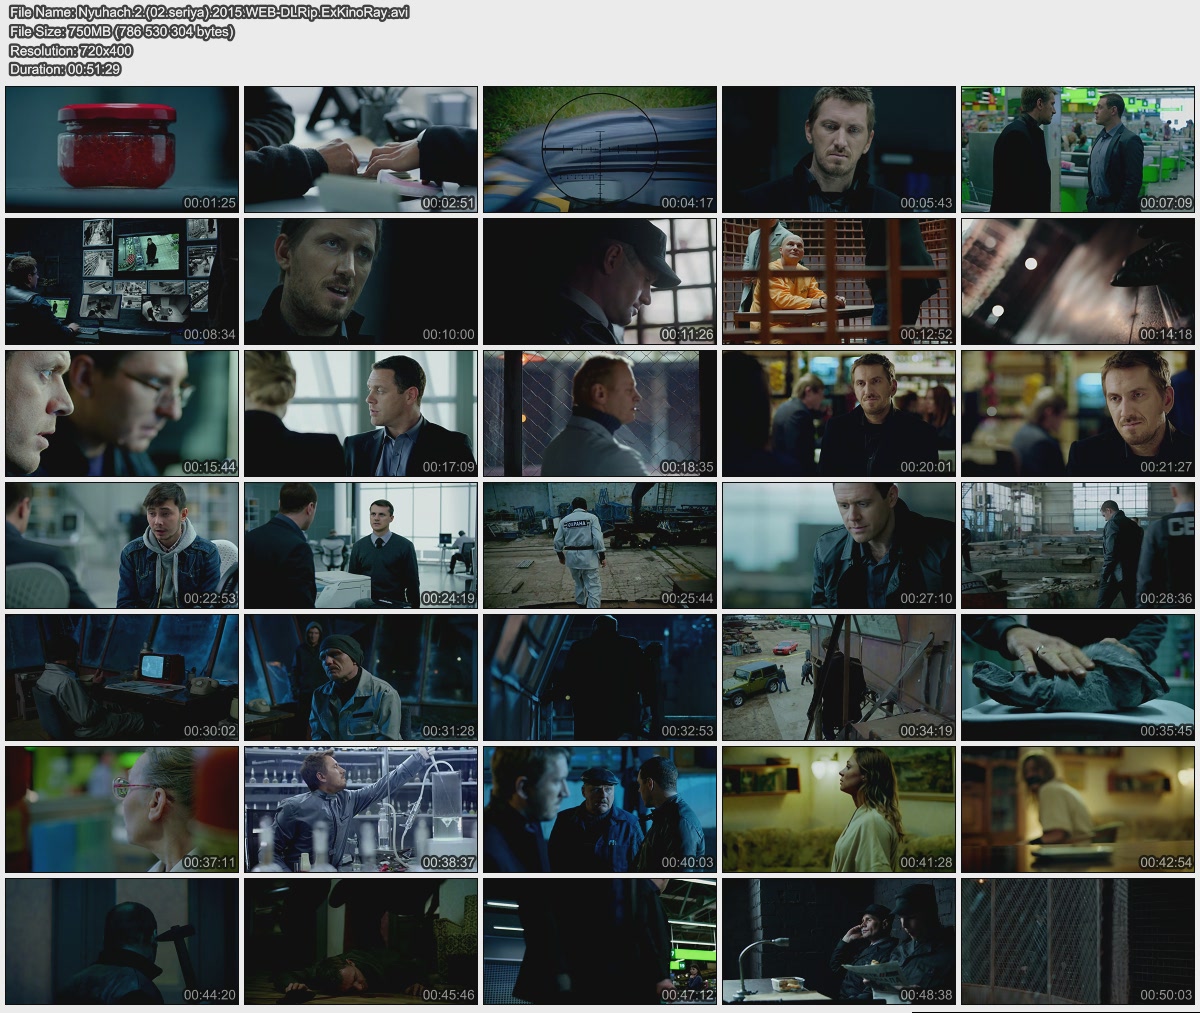Click the thumbnail timestamped 00:14:18
Image resolution: width=1200 pixels, height=1013 pixels.
click(x=1078, y=281)
